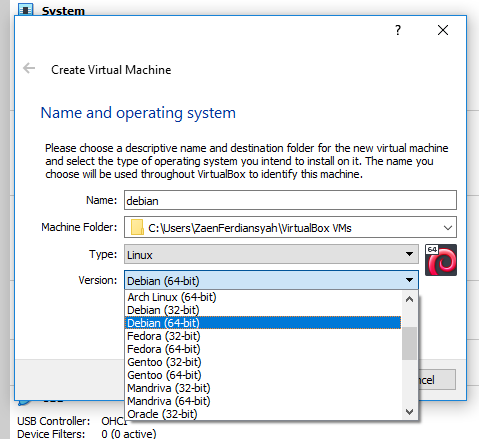Click the partially hidden Cancel button
The image size is (479, 439).
437,380
